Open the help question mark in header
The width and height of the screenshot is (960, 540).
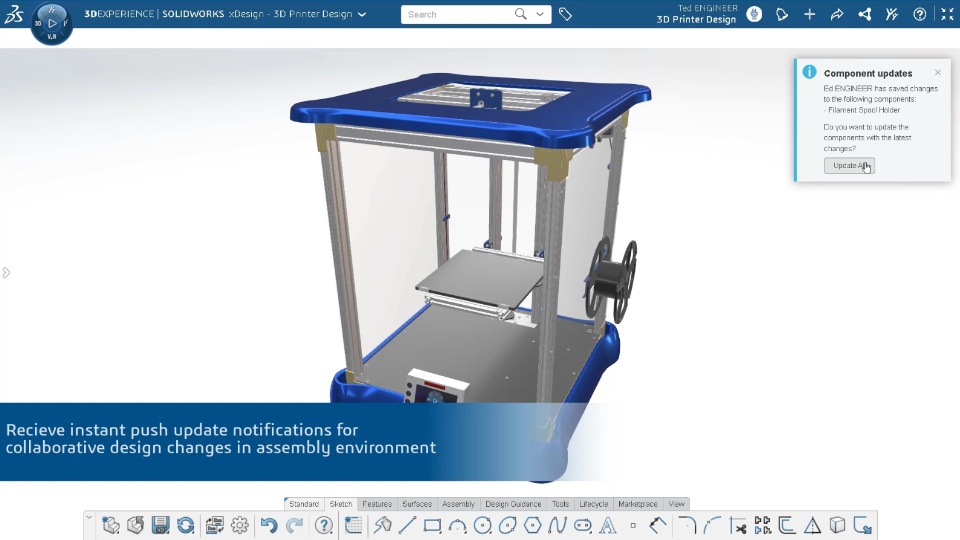tap(920, 14)
